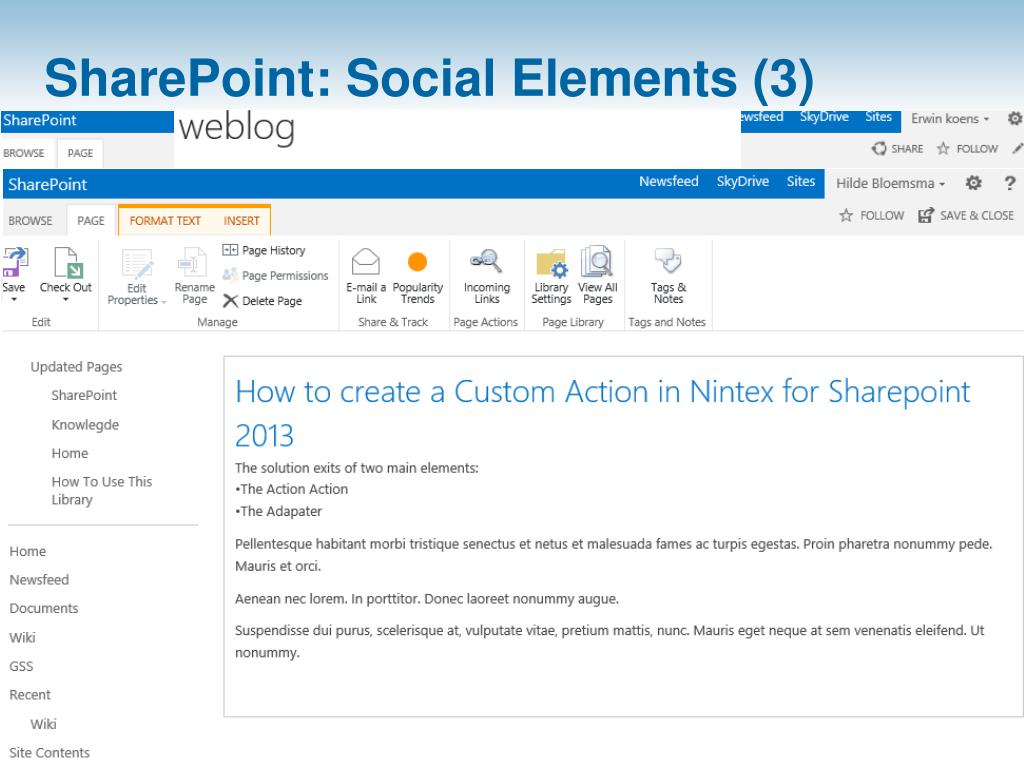Click View All Pages icon

tap(597, 262)
